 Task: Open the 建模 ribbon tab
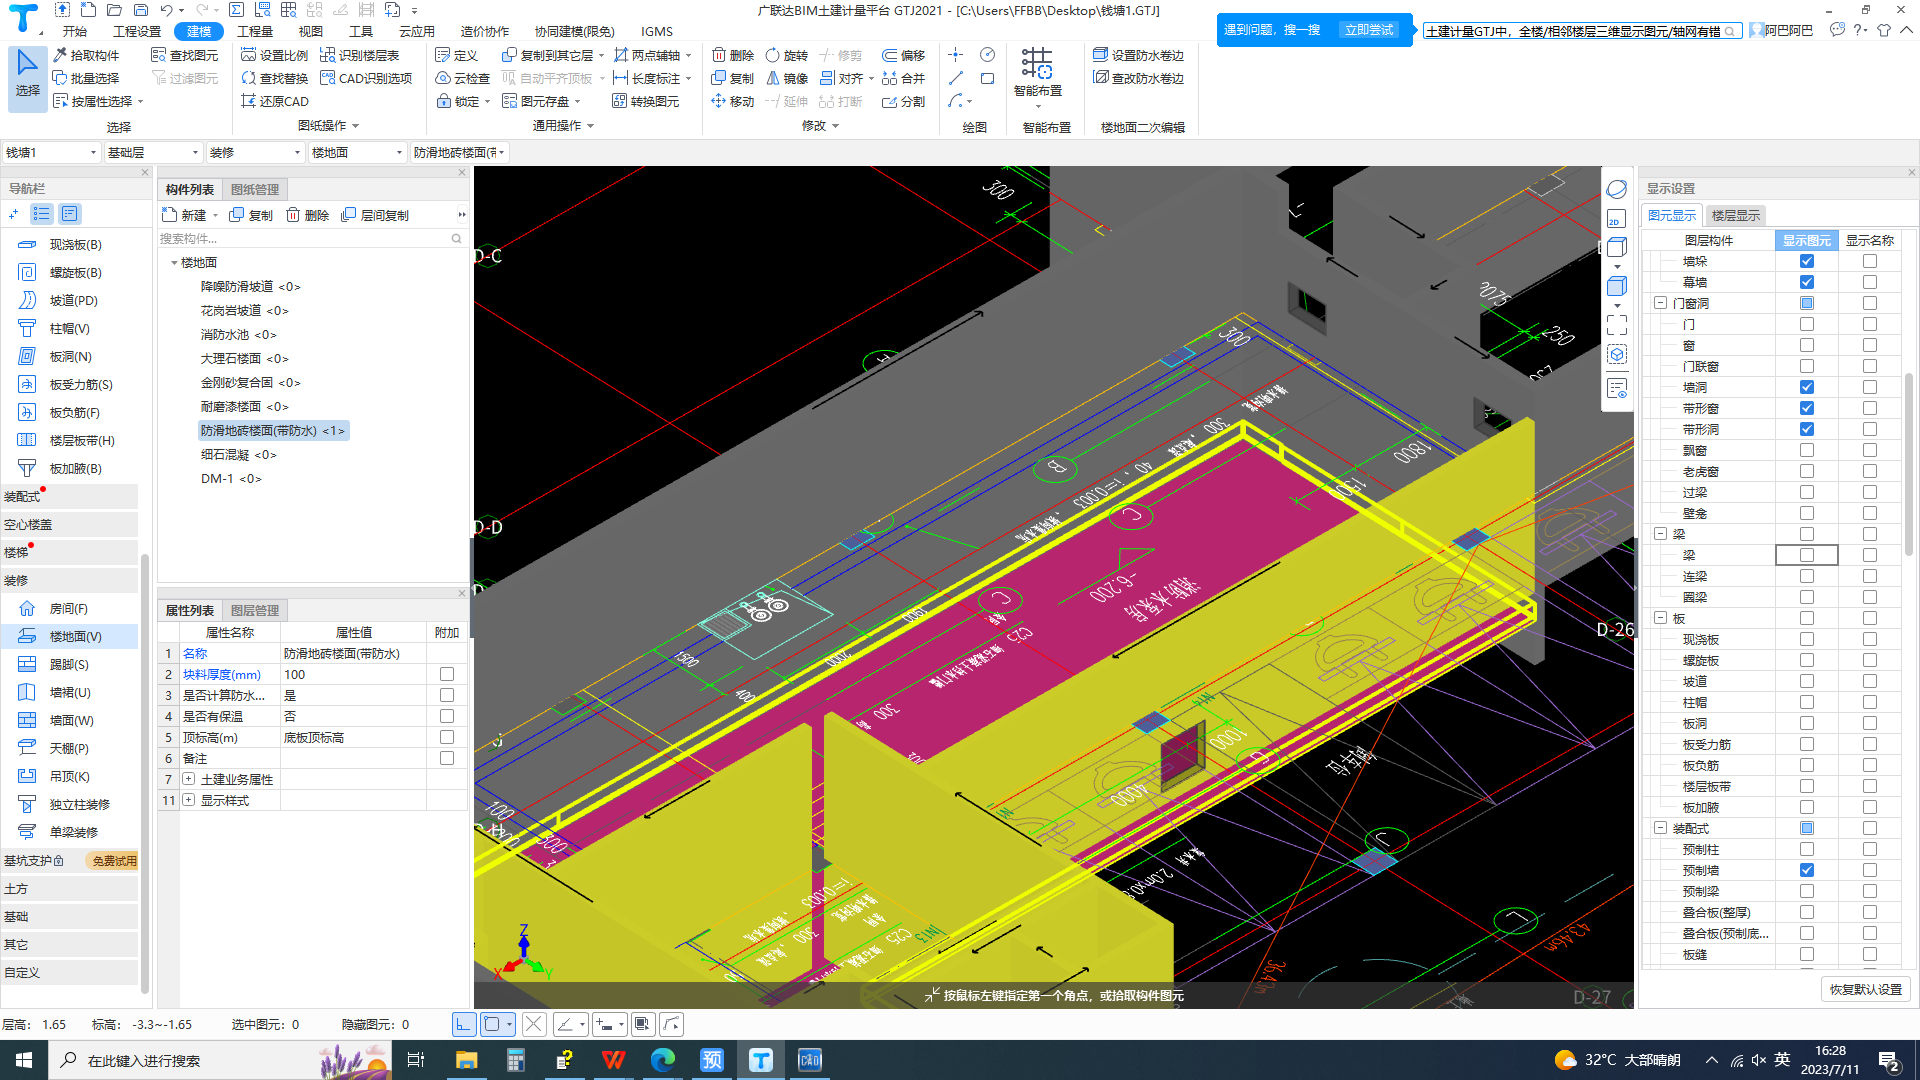(199, 31)
